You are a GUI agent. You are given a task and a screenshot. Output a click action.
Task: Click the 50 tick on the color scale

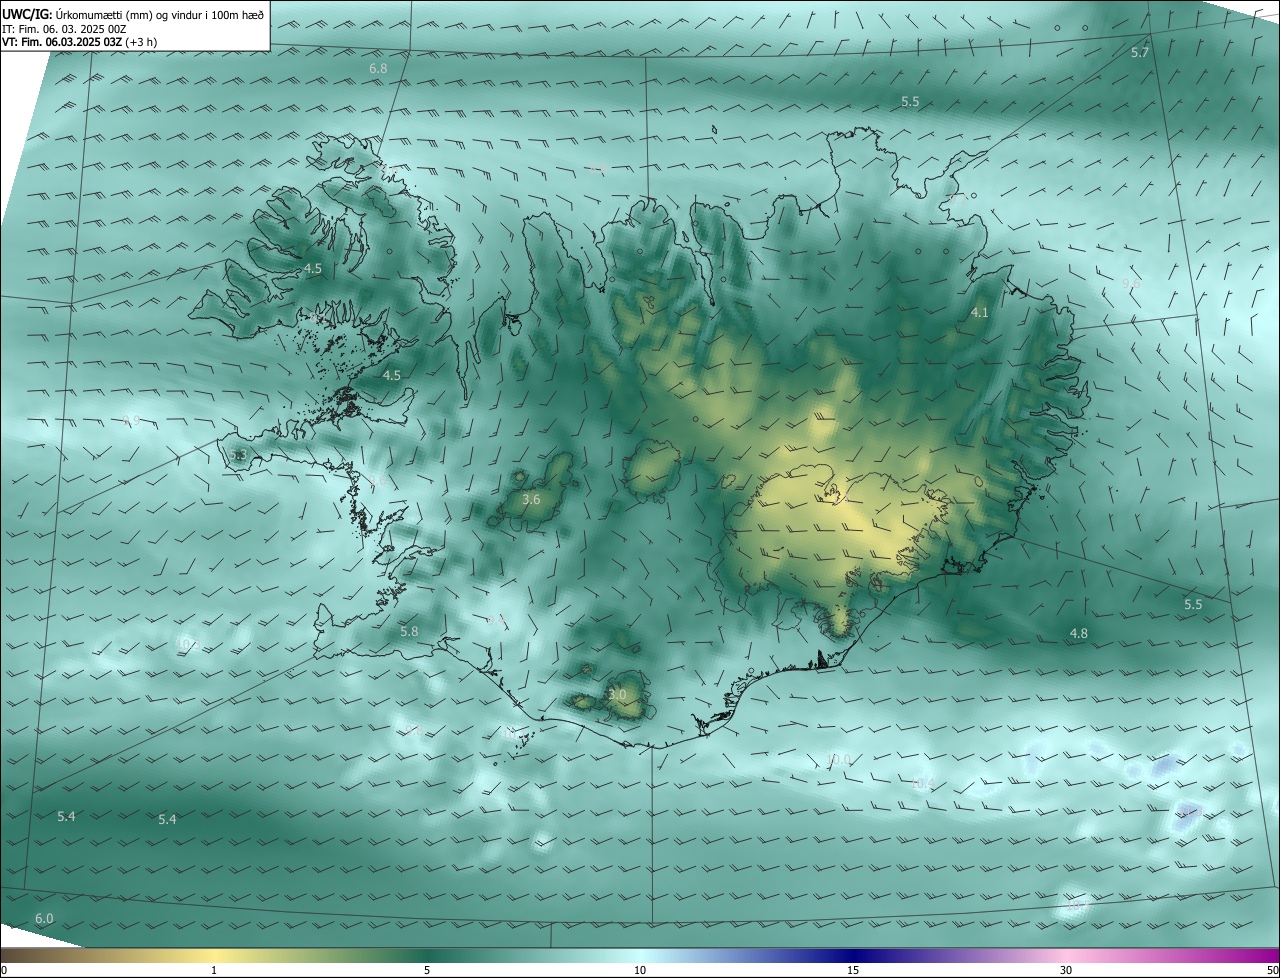point(1272,970)
